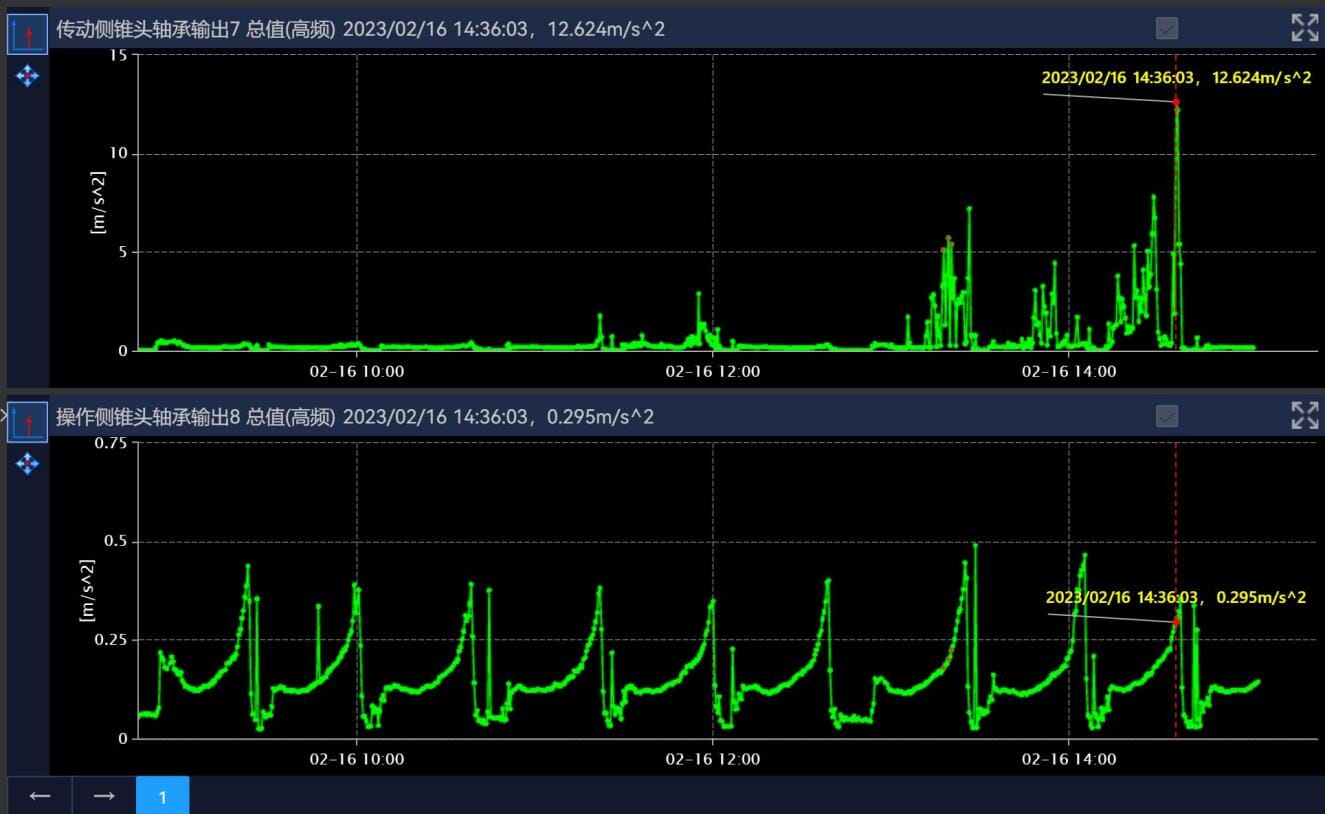Viewport: 1325px width, 814px height.
Task: Toggle the bottom chart's header checkbox
Action: coord(1166,416)
